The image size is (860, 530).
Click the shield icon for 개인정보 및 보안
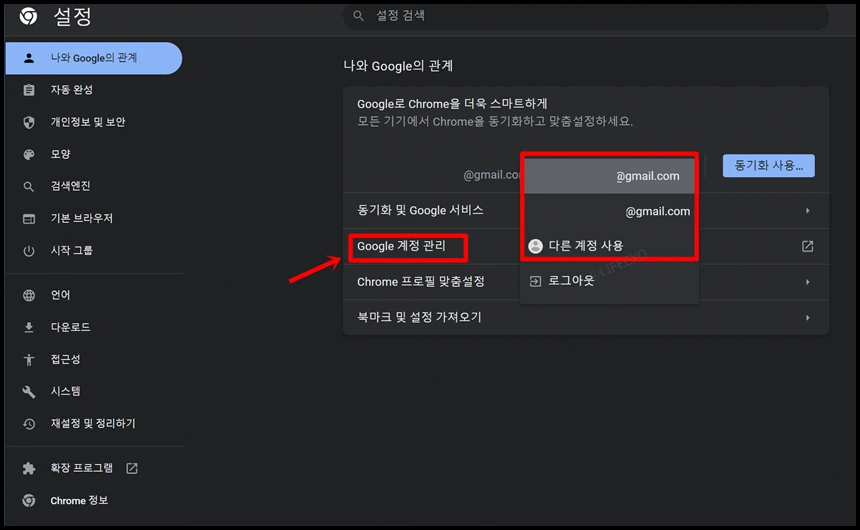pos(29,122)
